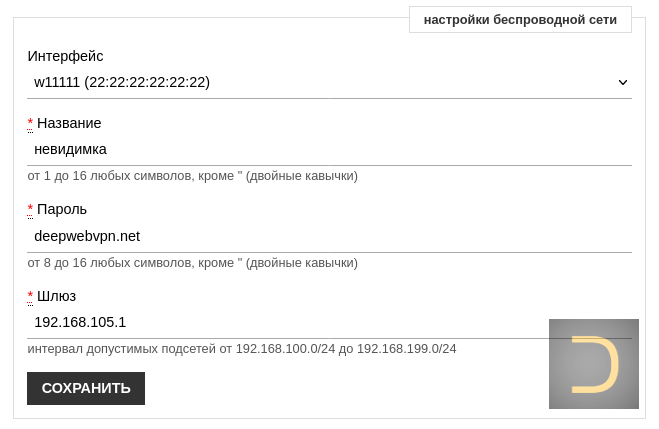
Task: Click the Шлюз label text
Action: tap(57, 296)
